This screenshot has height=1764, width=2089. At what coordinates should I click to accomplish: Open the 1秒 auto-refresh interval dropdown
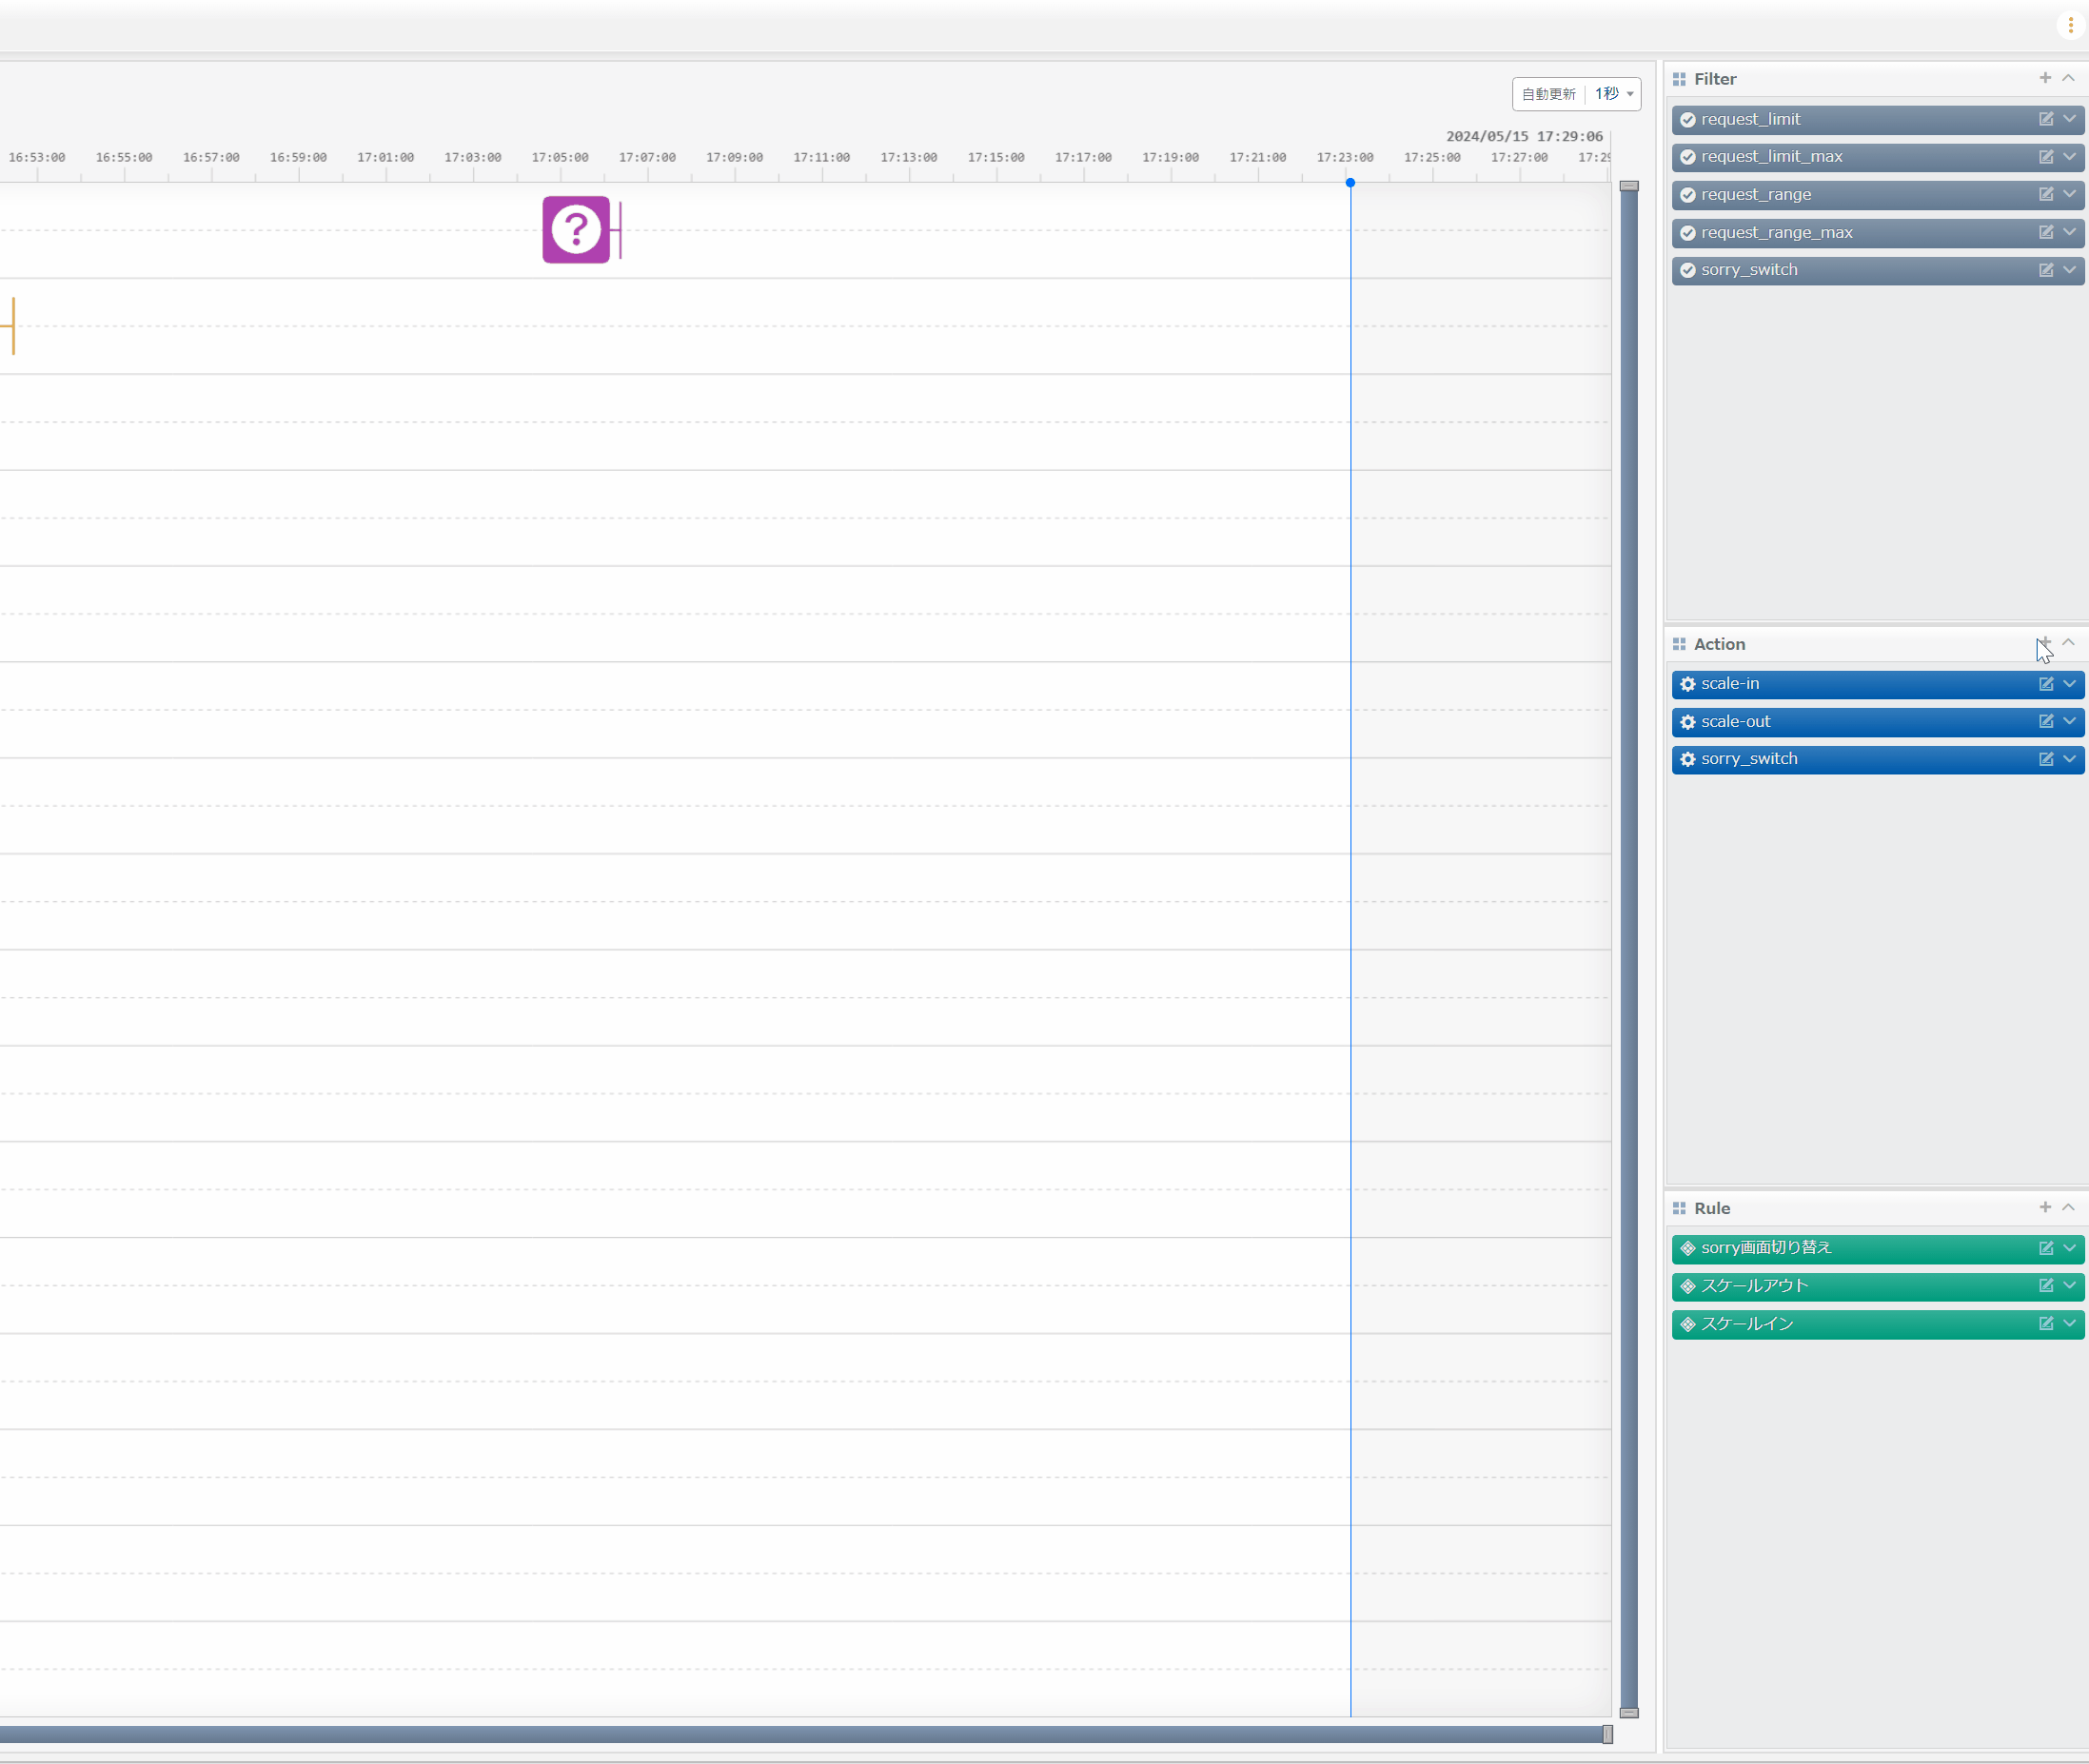tap(1614, 94)
